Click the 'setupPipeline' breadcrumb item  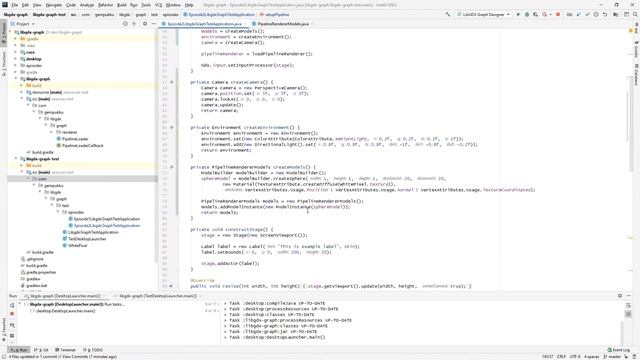pyautogui.click(x=274, y=15)
